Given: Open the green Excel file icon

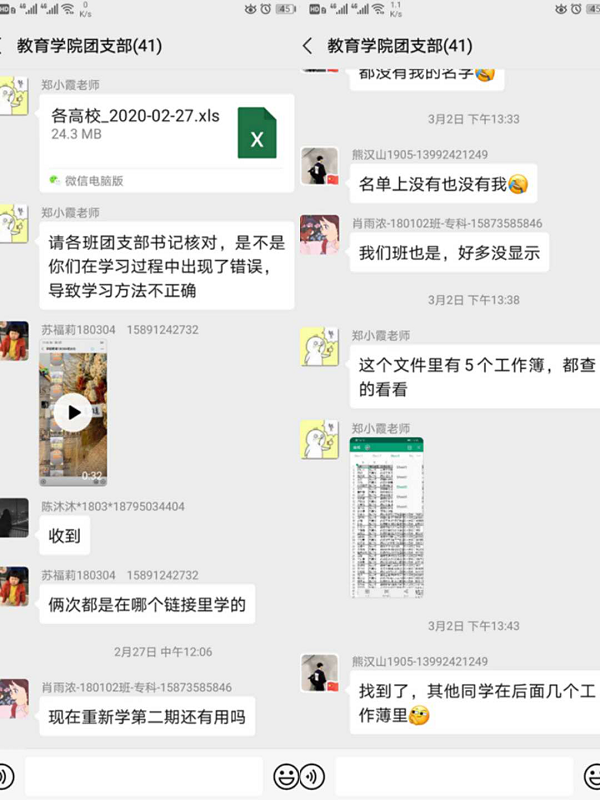Looking at the screenshot, I should point(257,133).
